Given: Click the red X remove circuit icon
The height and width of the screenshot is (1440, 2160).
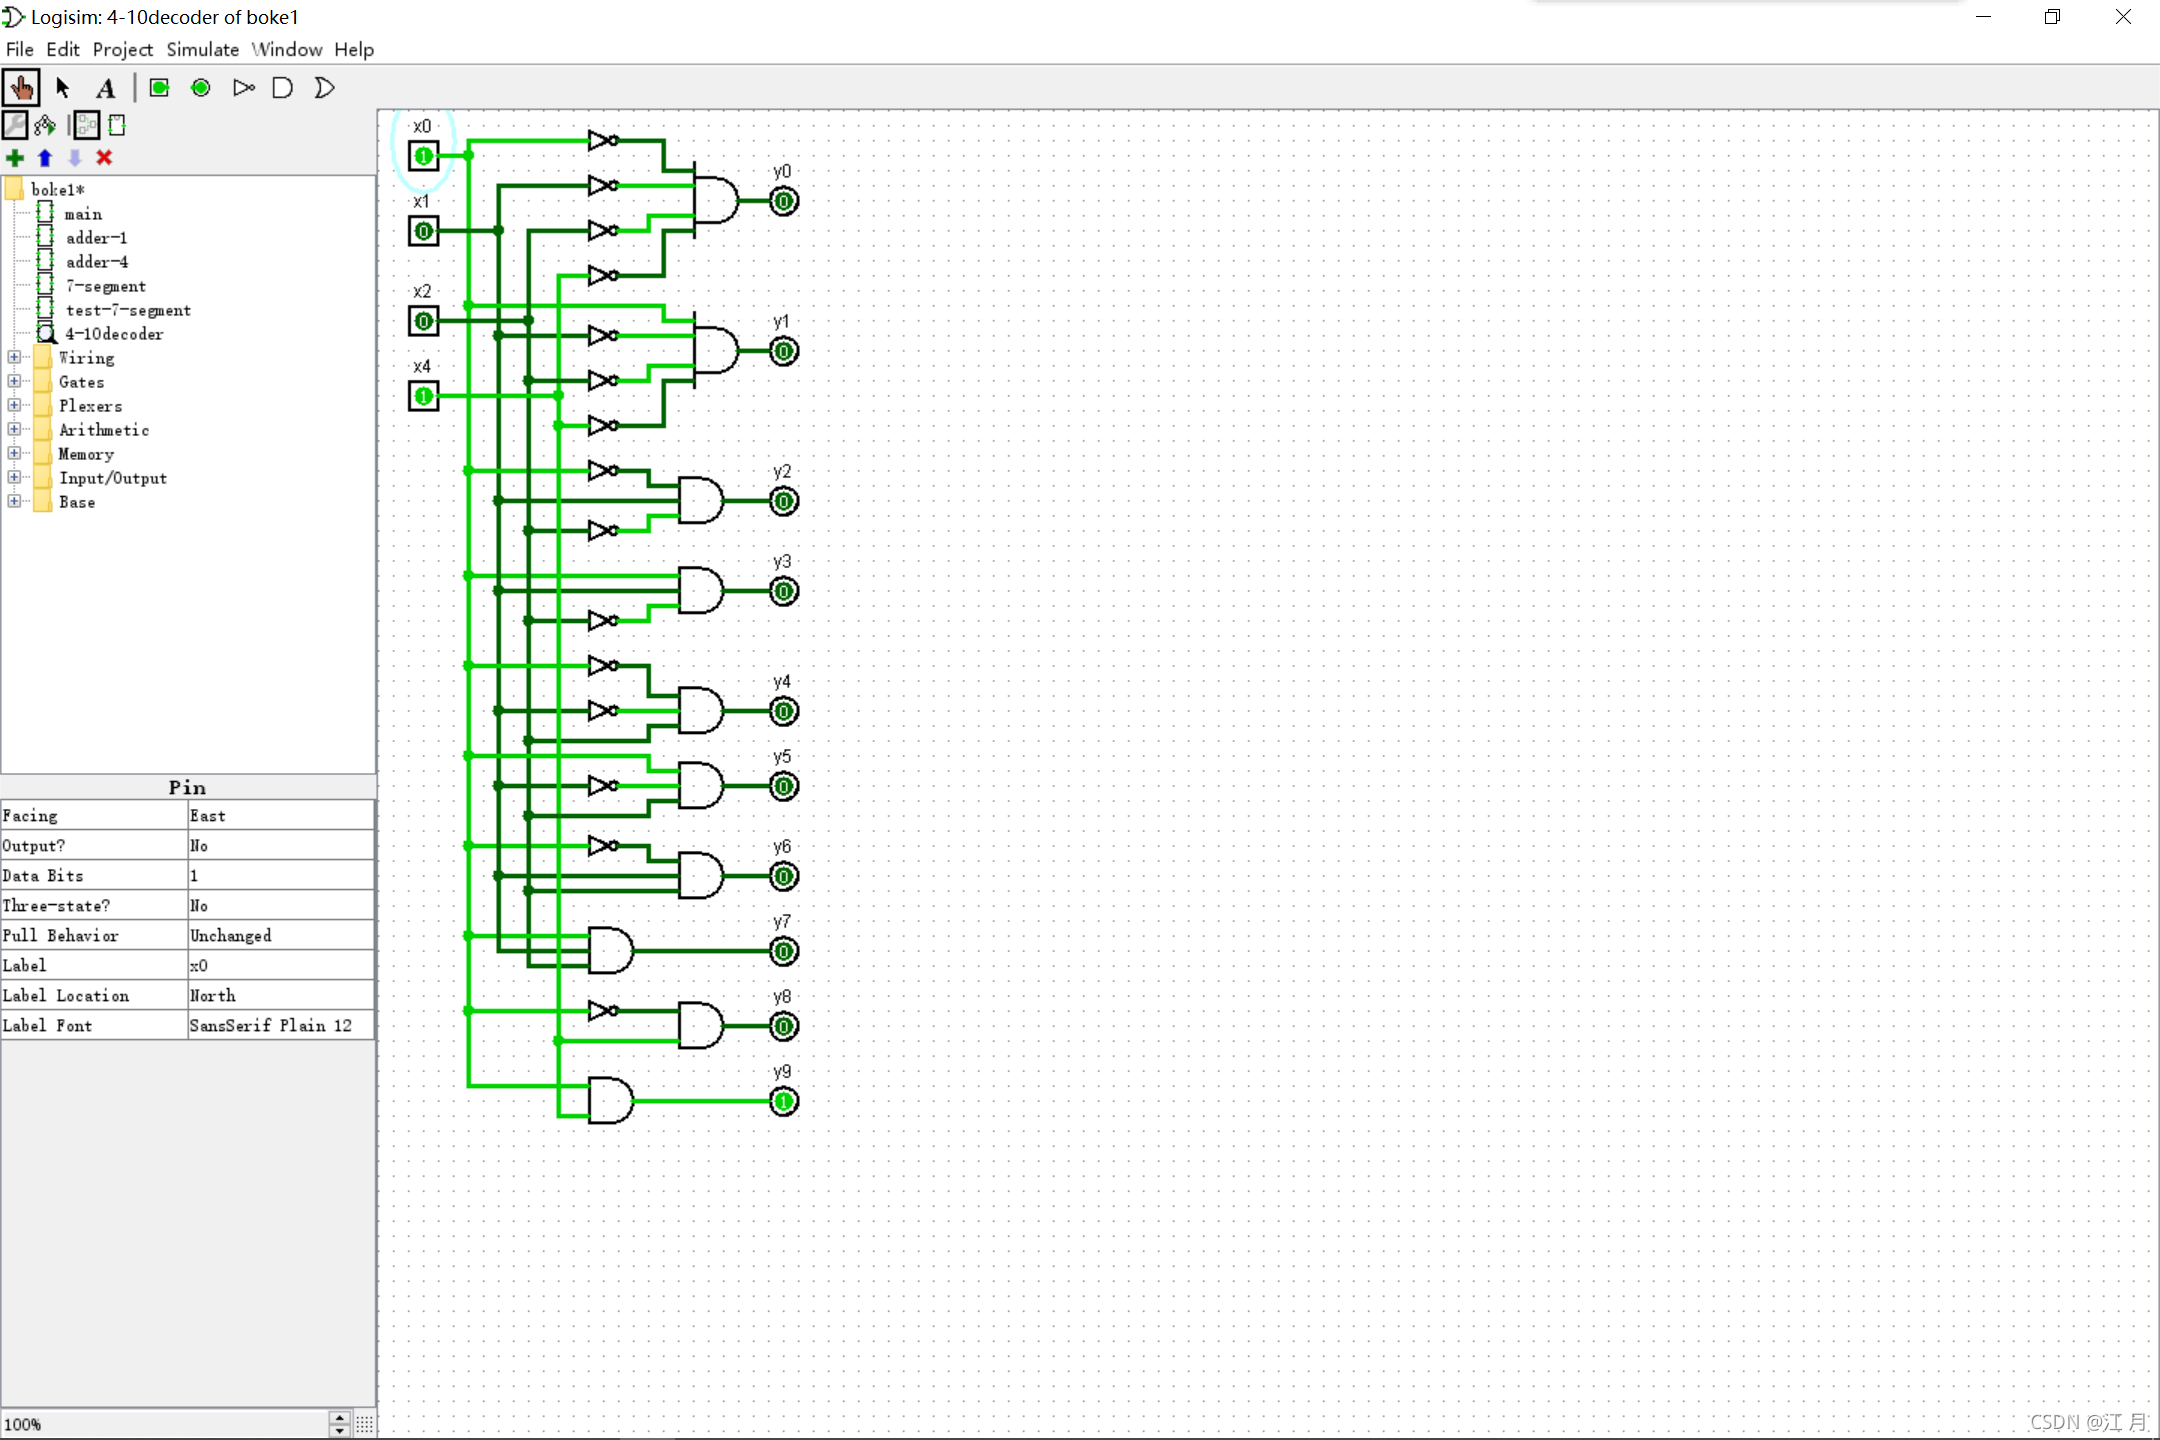Looking at the screenshot, I should pyautogui.click(x=104, y=158).
